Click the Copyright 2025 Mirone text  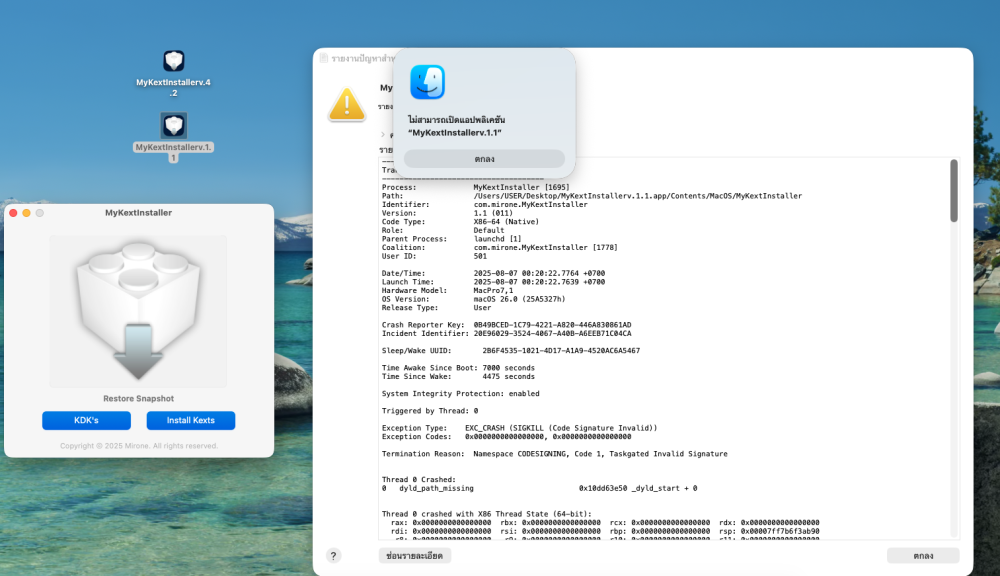tap(139, 446)
